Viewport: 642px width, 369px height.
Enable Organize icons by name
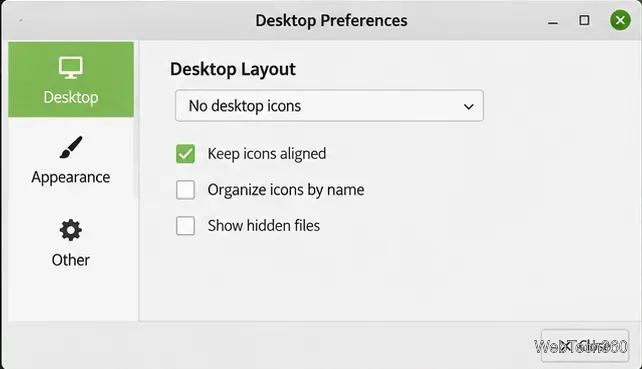point(185,190)
